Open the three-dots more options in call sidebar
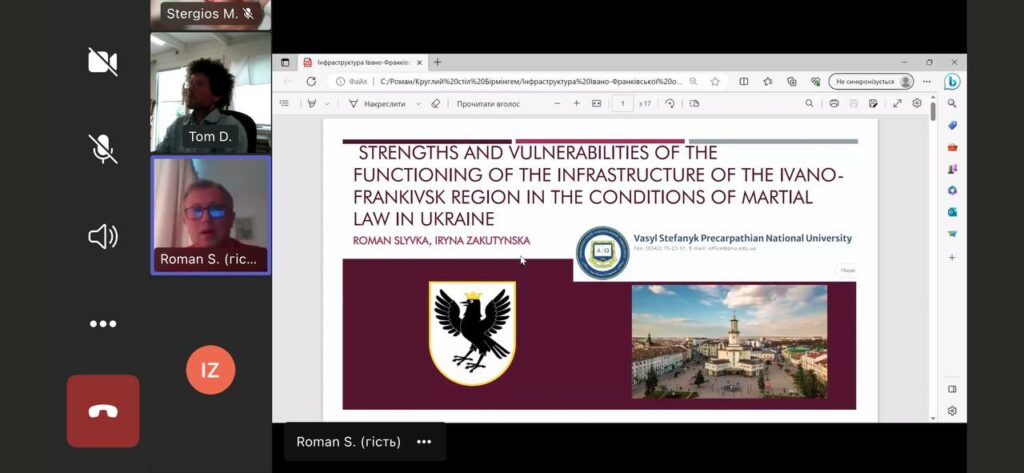This screenshot has width=1024, height=473. click(102, 324)
